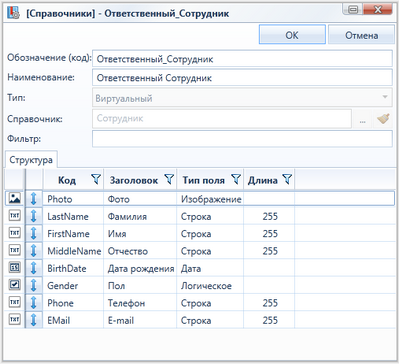
Task: Click the reorder arrow in LastName row
Action: (x=34, y=216)
